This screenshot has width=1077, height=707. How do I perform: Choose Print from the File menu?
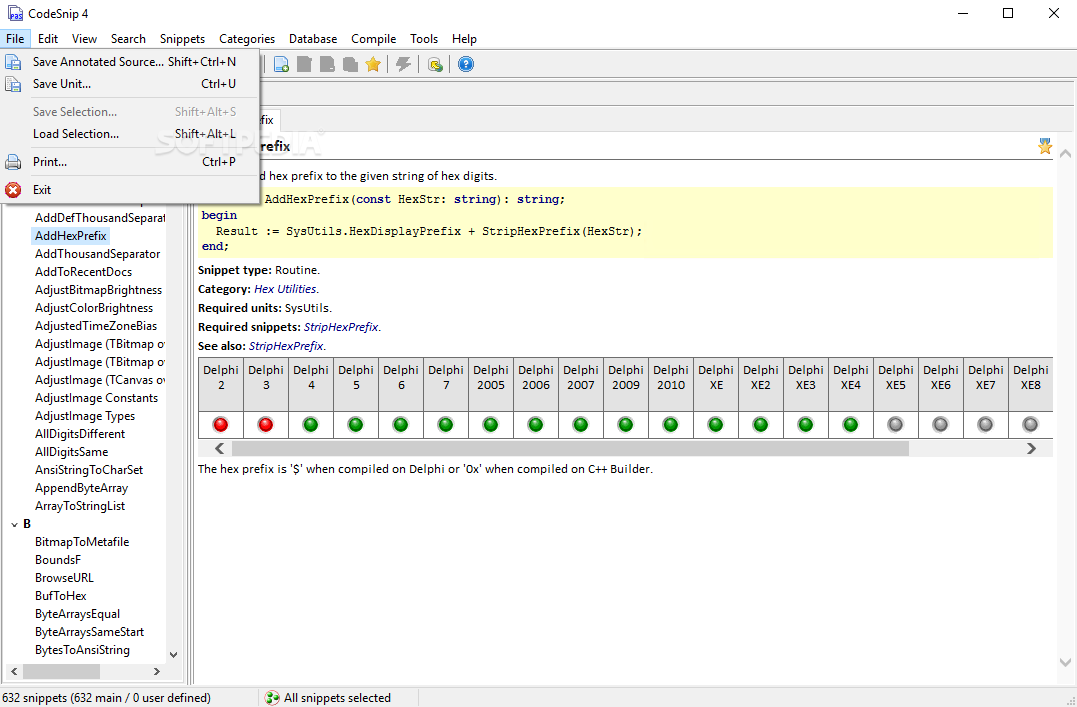[x=131, y=162]
